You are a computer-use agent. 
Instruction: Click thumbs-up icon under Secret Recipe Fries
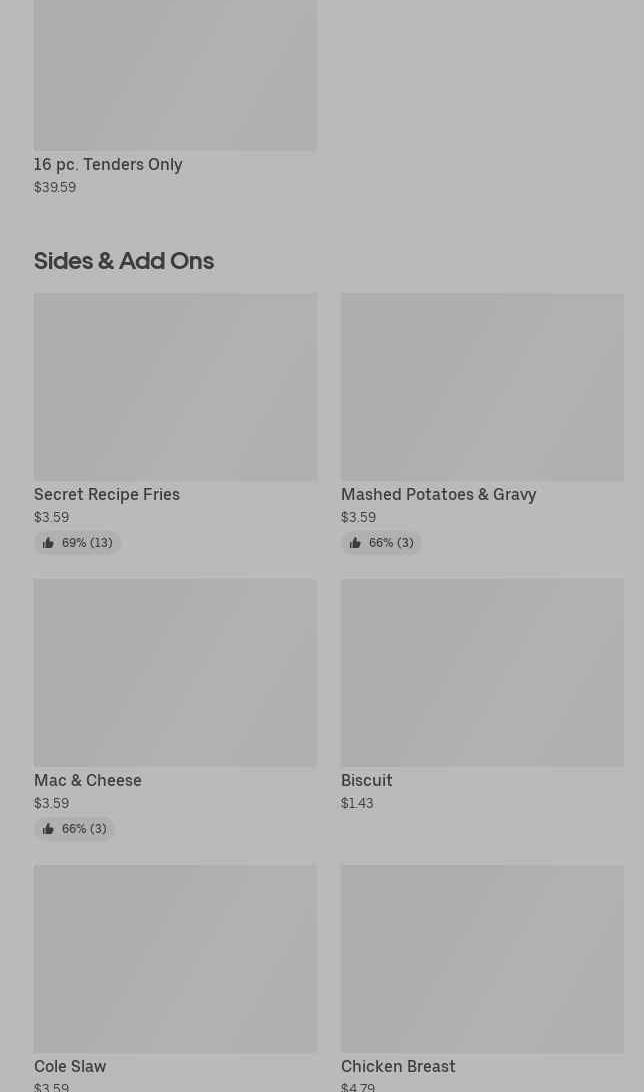[48, 543]
